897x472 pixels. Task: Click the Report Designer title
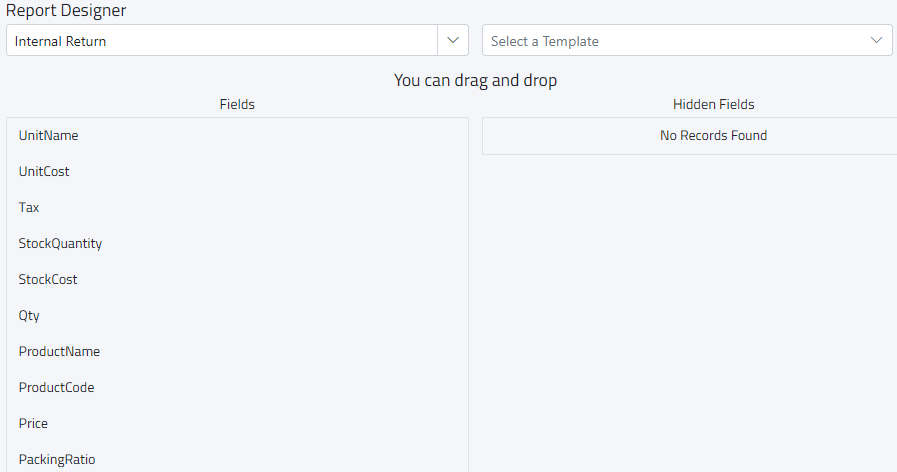click(66, 11)
